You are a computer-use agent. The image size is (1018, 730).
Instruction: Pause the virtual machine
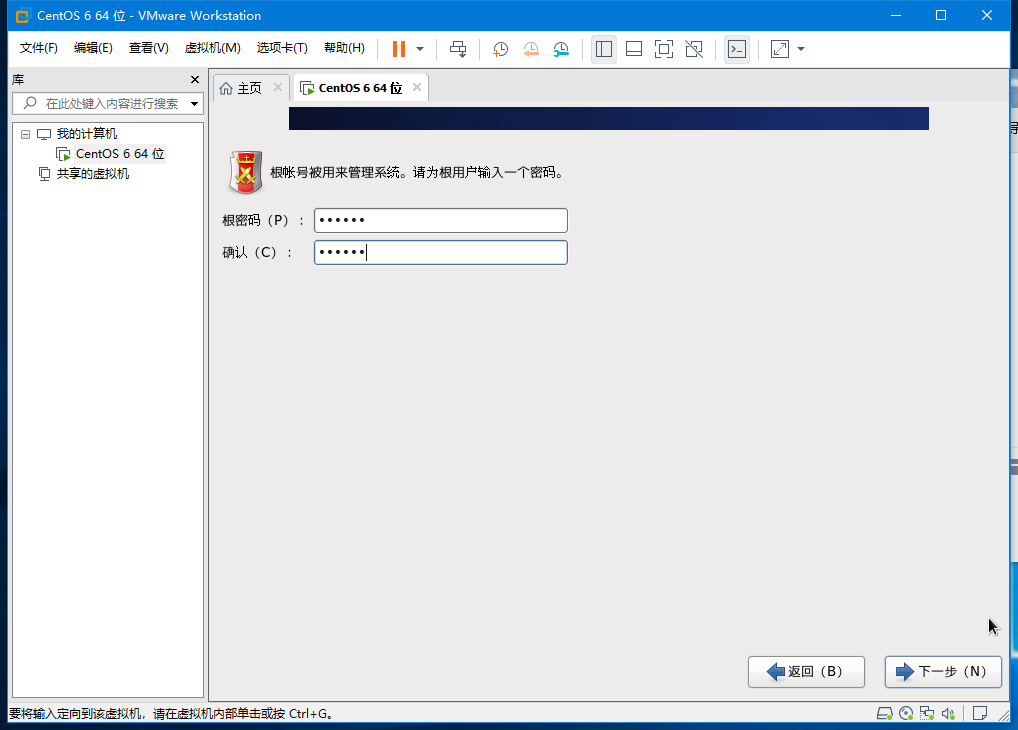(397, 48)
